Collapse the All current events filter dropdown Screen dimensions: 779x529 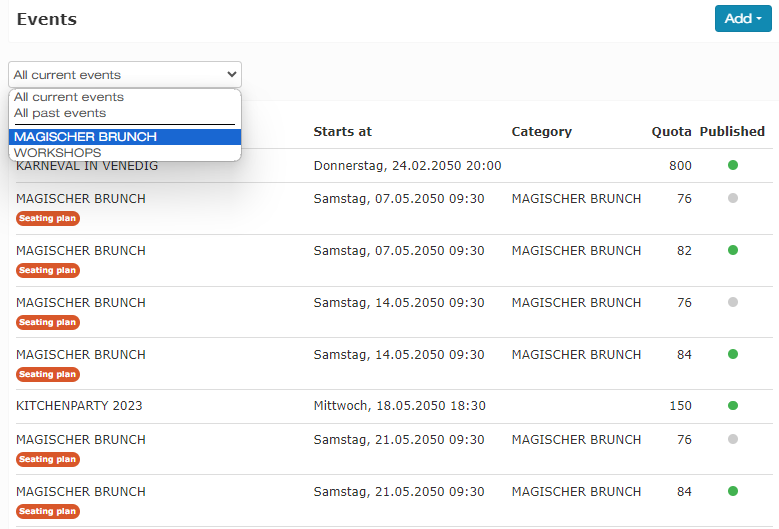coord(125,75)
